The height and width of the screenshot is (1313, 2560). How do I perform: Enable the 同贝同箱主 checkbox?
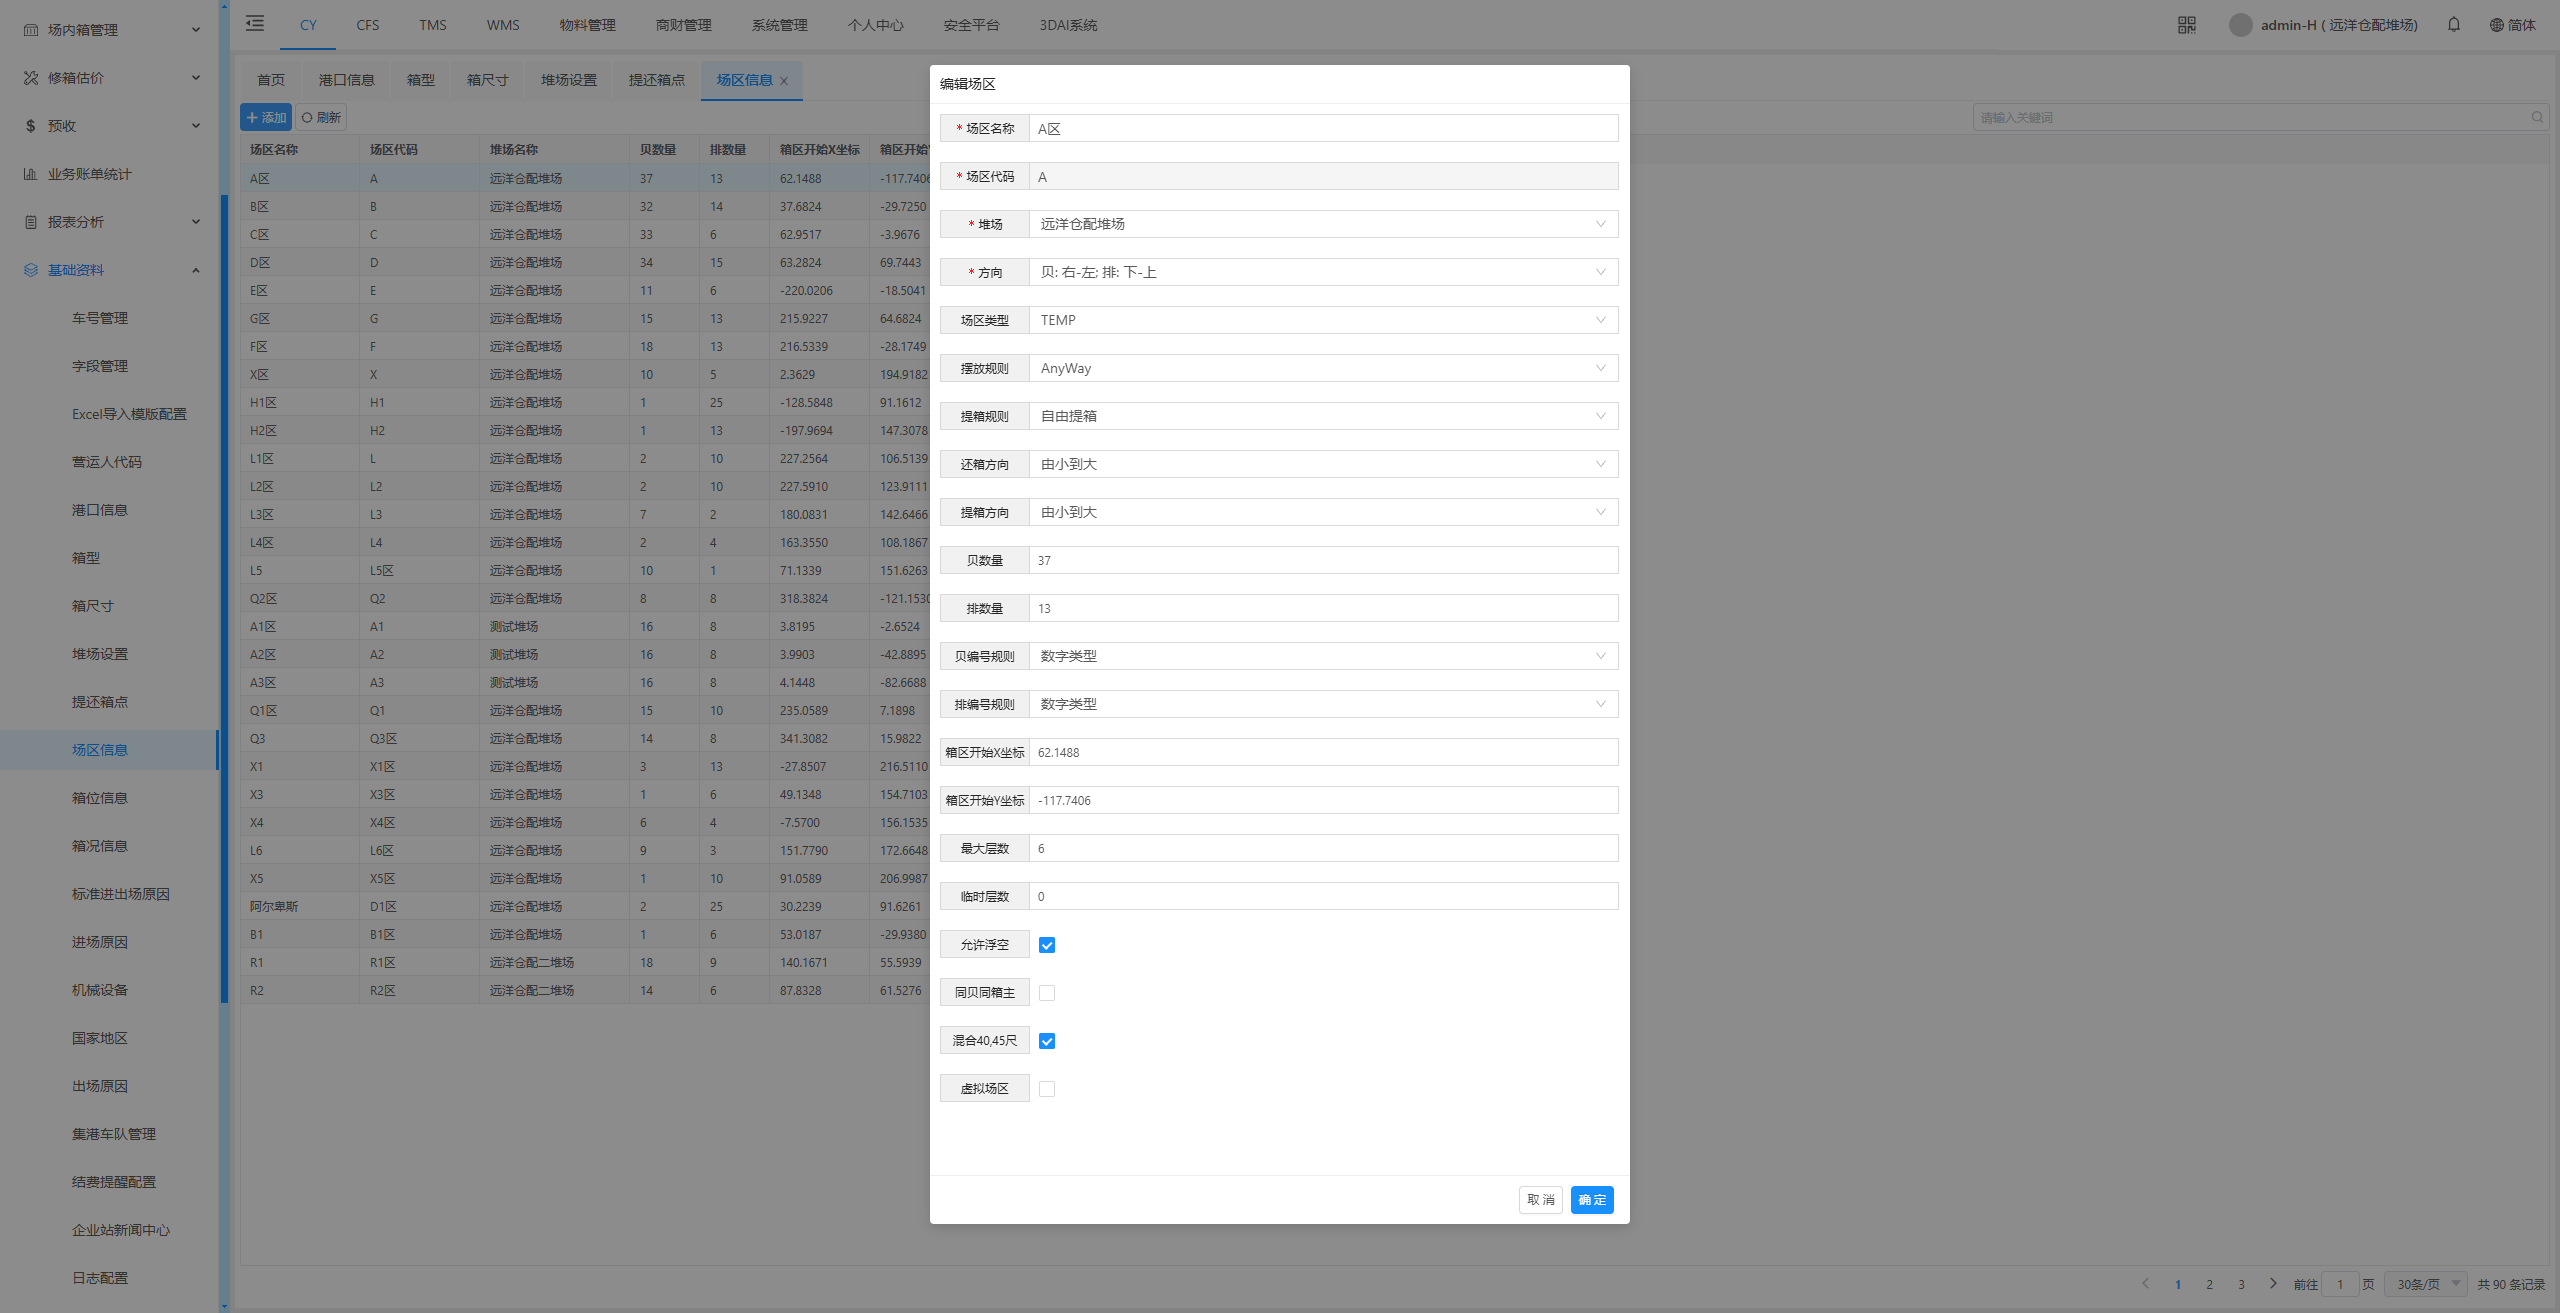coord(1047,993)
